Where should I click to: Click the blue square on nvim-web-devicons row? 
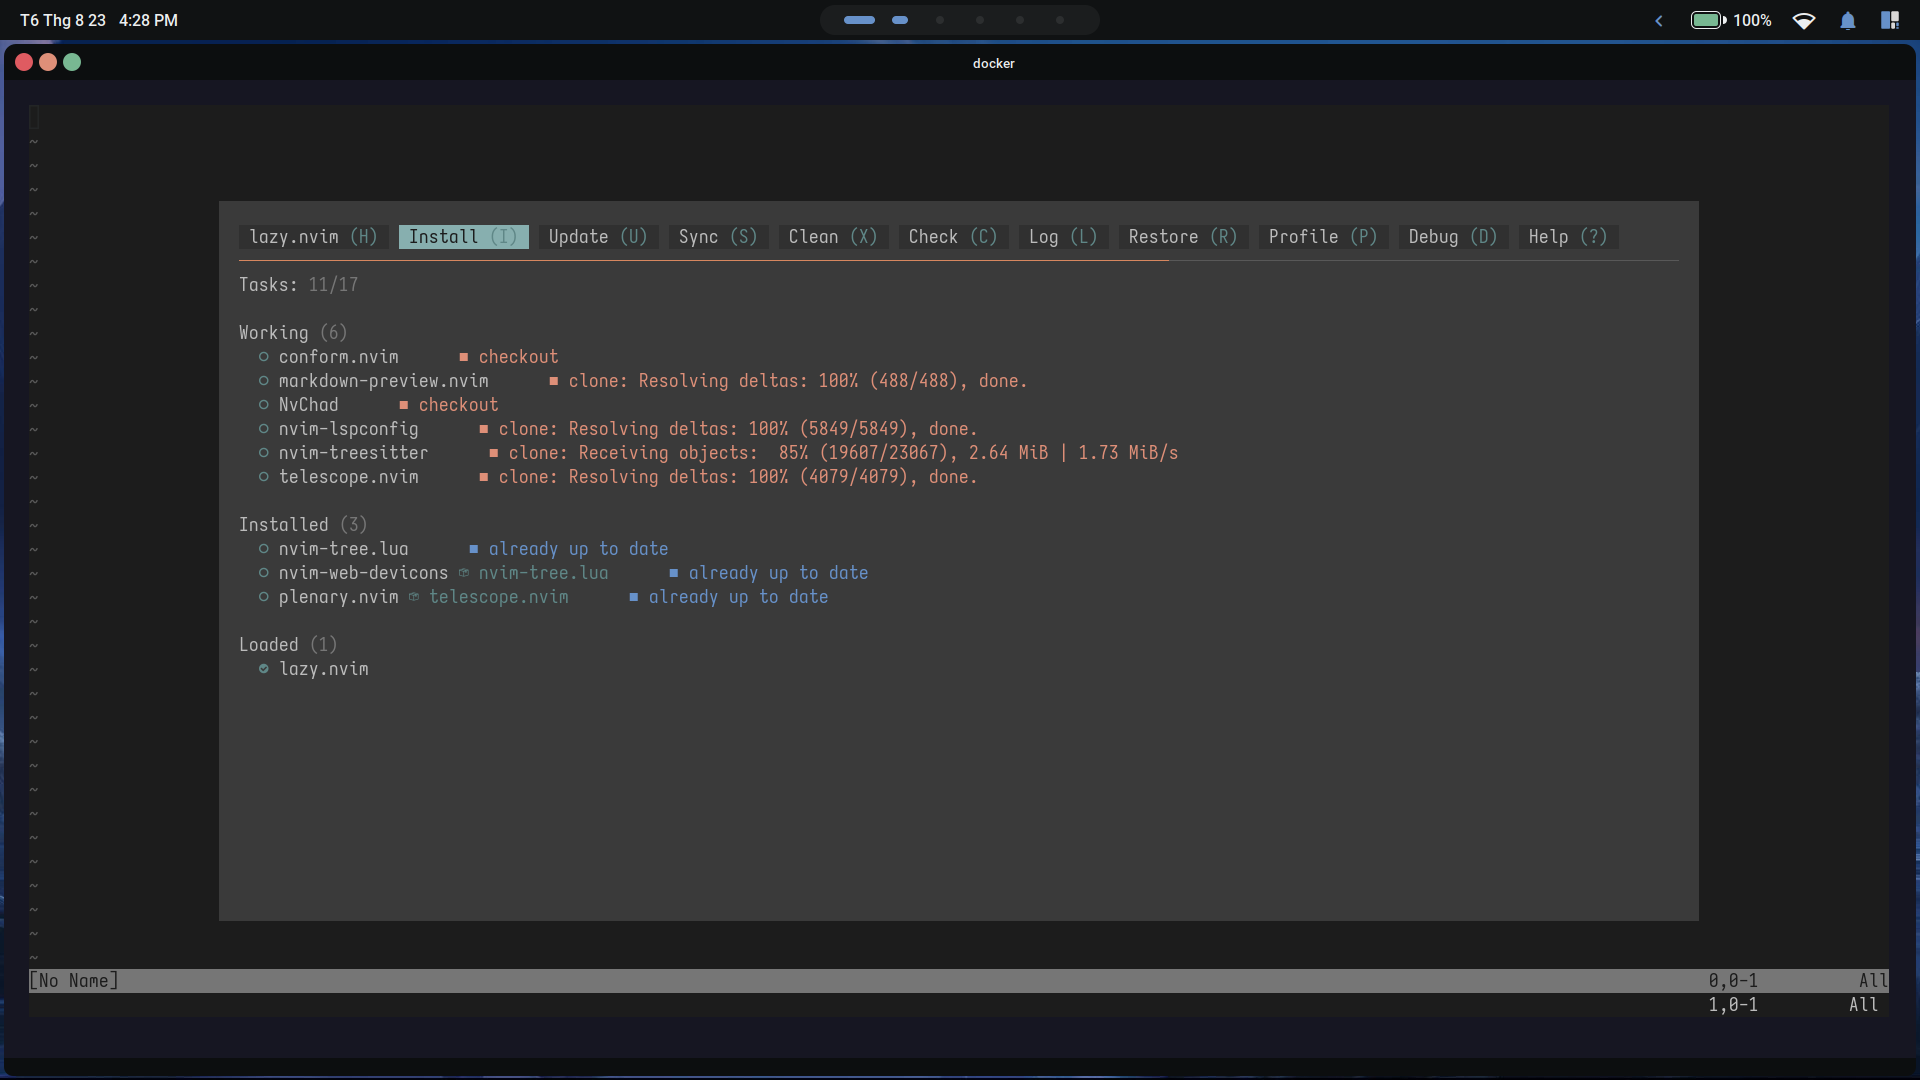click(x=674, y=573)
